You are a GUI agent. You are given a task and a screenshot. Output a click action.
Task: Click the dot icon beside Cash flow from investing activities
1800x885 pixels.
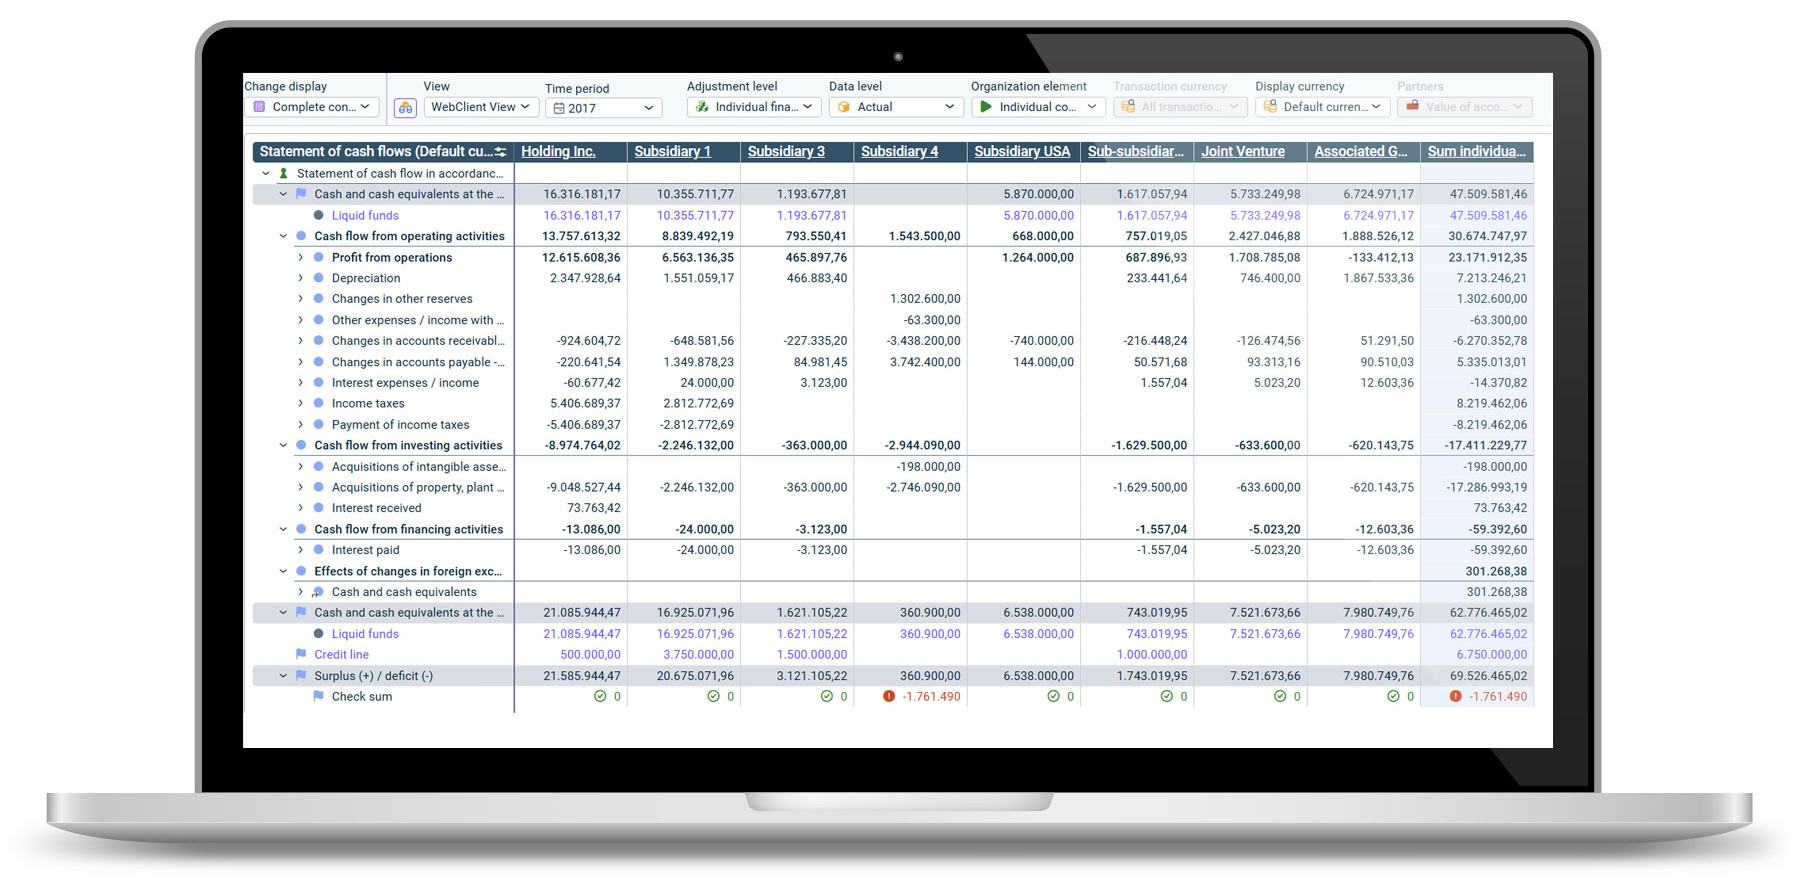pyautogui.click(x=301, y=445)
